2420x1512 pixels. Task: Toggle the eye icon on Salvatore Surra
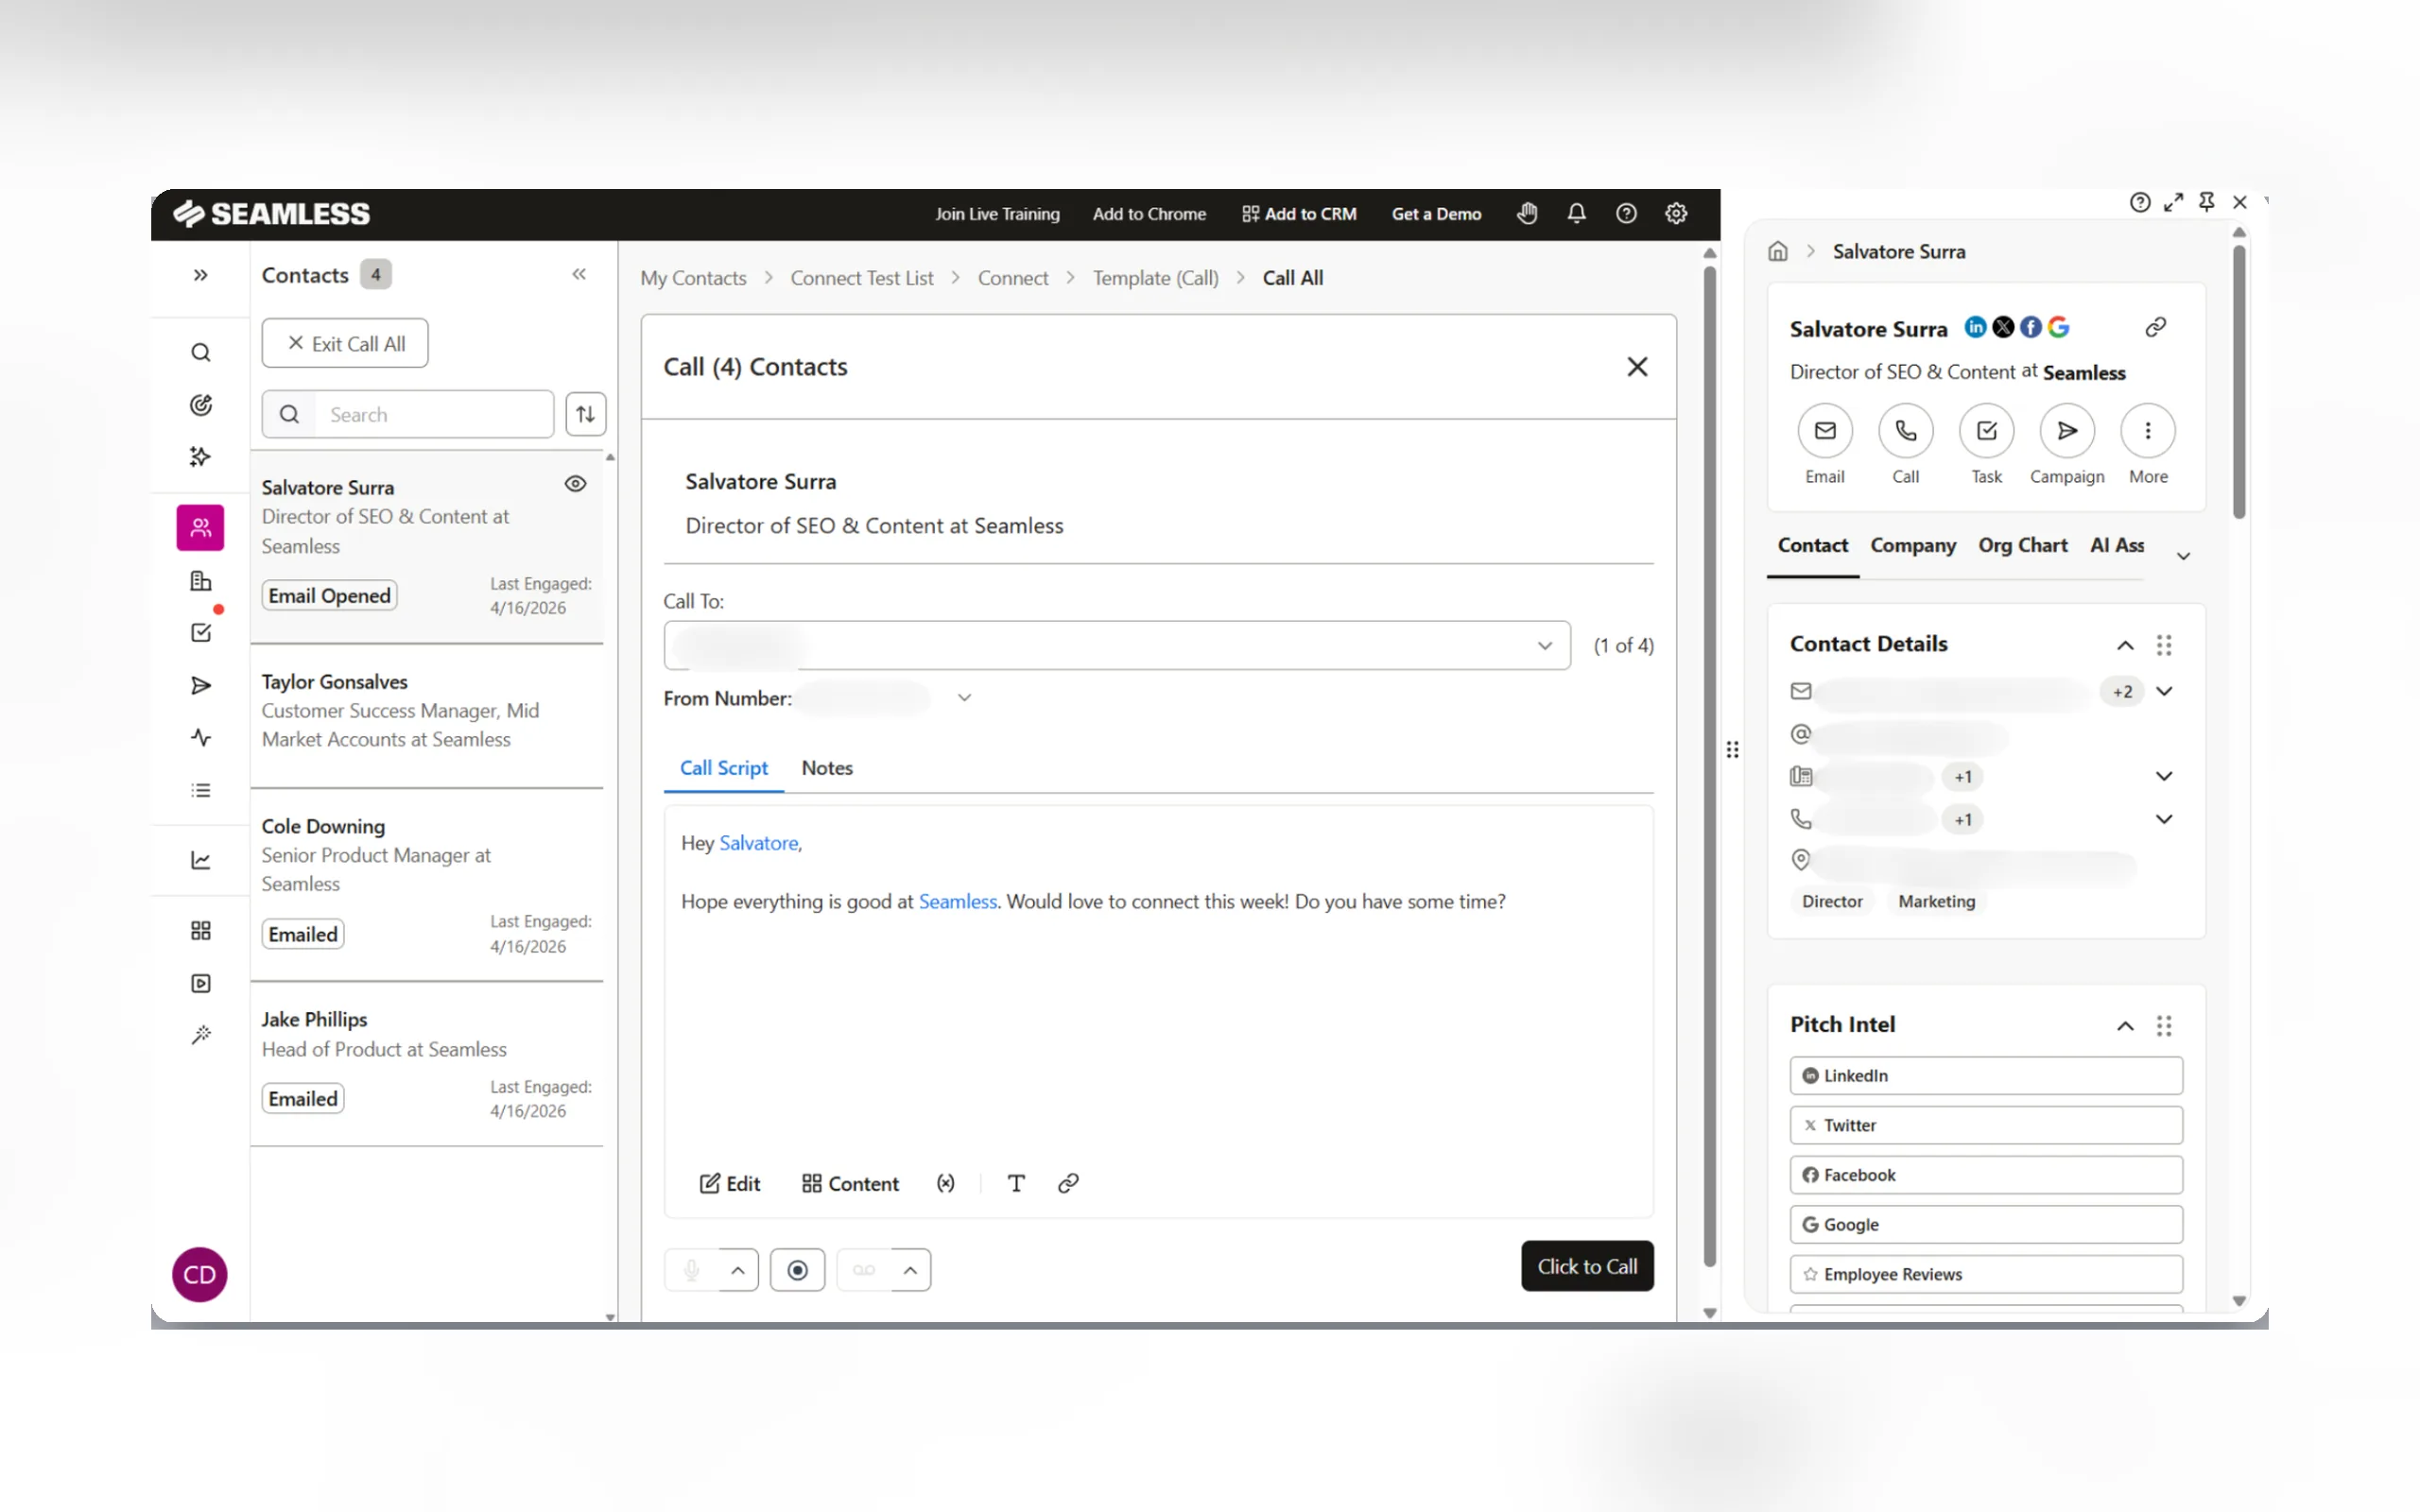click(x=576, y=484)
